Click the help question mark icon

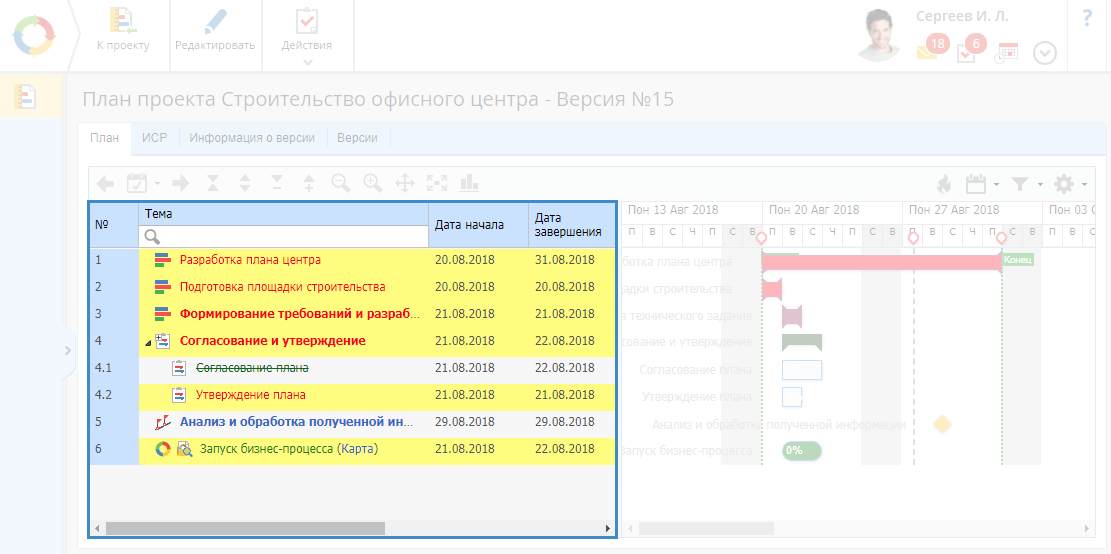tap(1087, 19)
